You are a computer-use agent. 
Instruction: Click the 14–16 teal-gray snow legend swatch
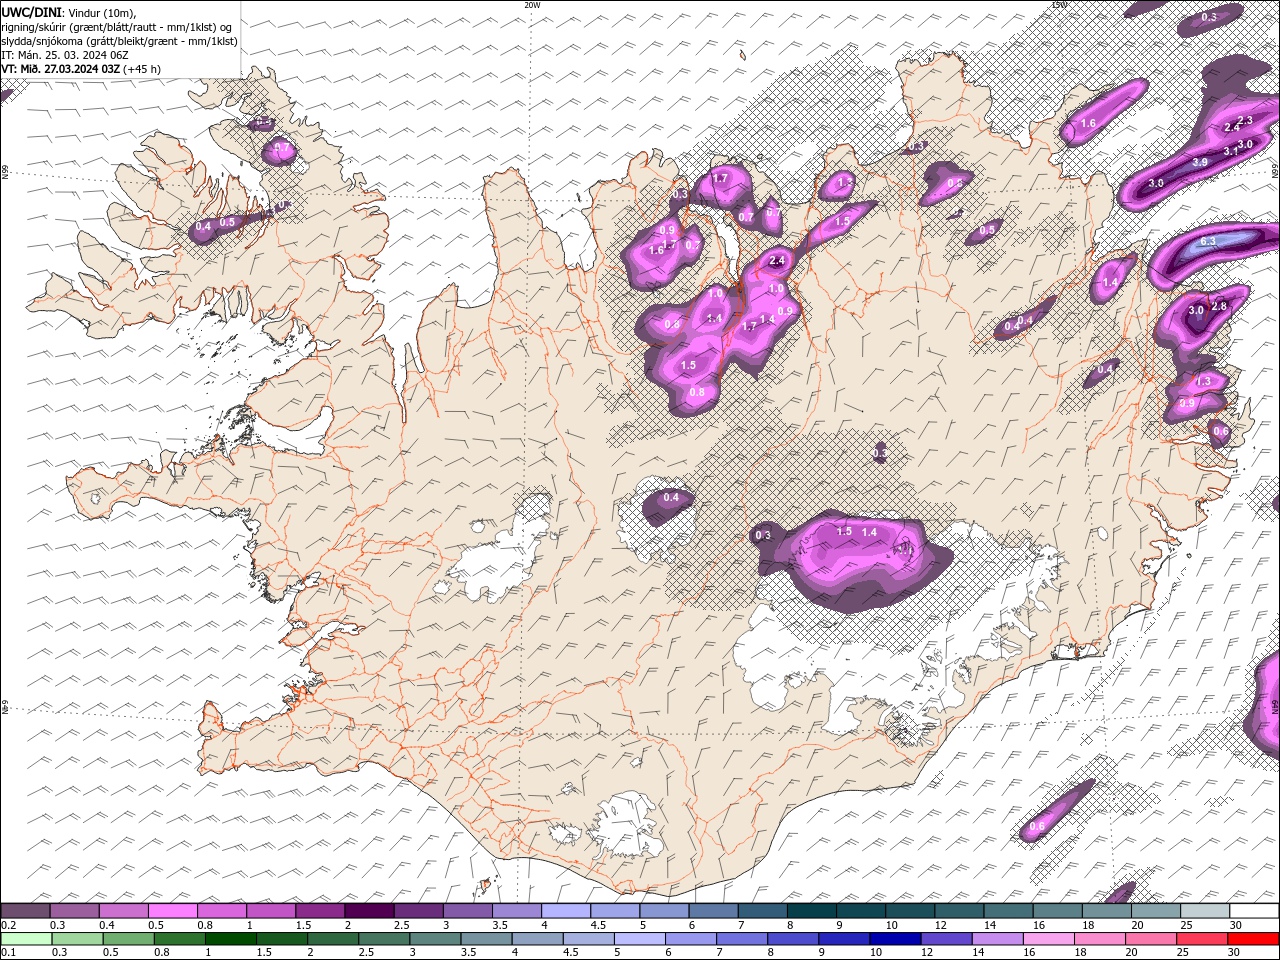tap(1006, 911)
